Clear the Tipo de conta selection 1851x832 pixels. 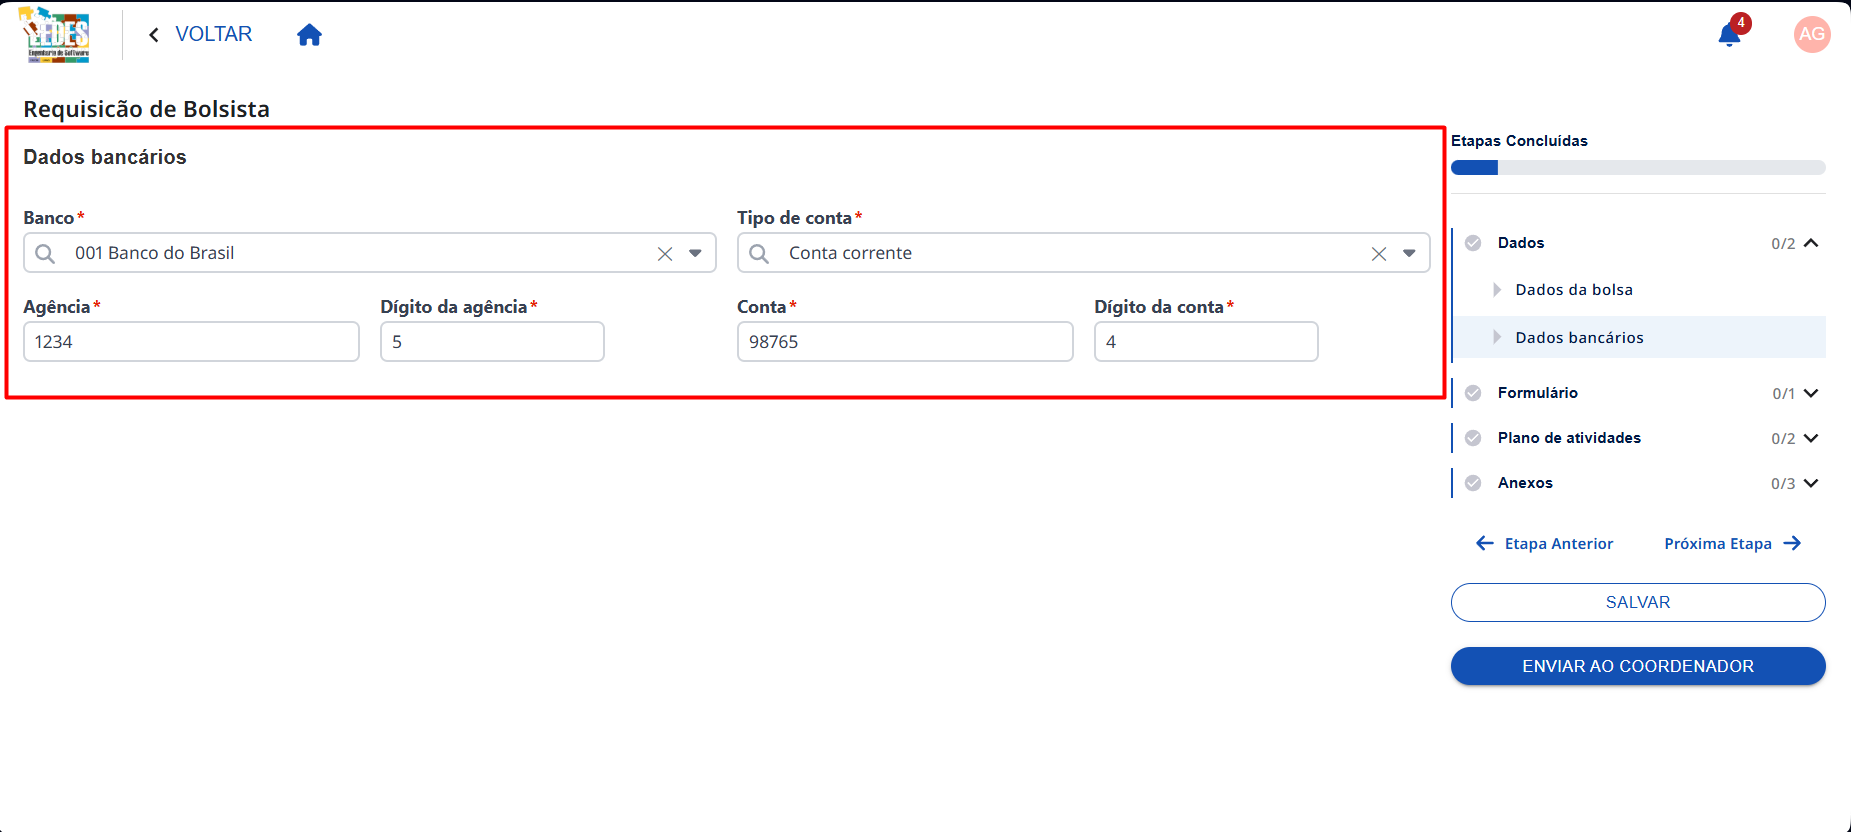1379,254
